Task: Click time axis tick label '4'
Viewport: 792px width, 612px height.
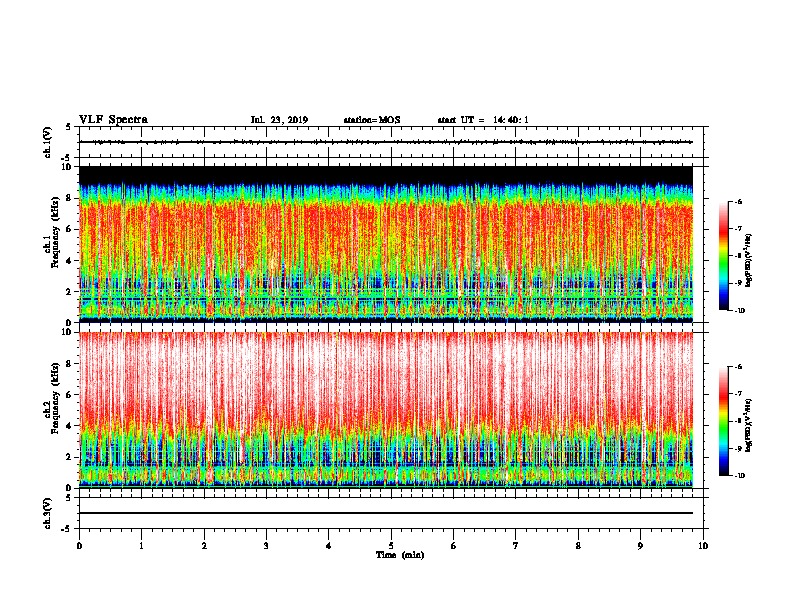Action: pos(329,546)
